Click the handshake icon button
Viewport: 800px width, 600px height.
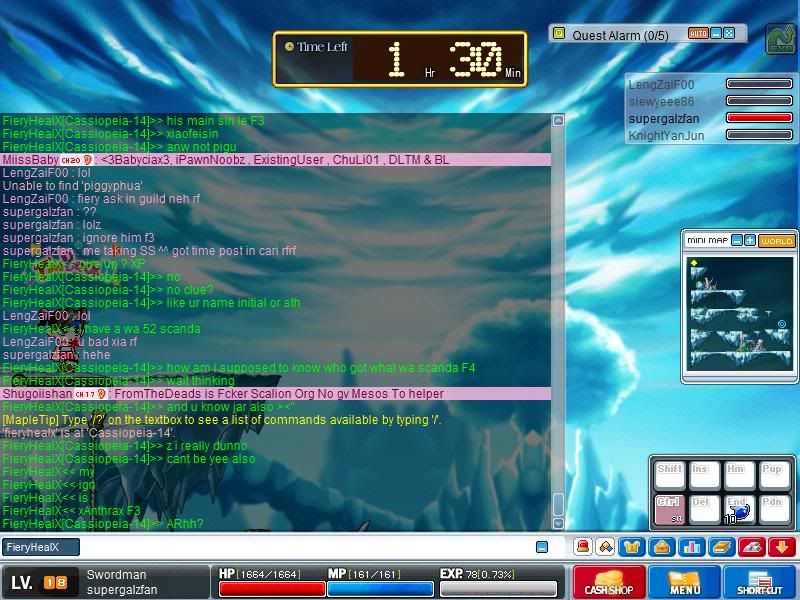pyautogui.click(x=606, y=547)
